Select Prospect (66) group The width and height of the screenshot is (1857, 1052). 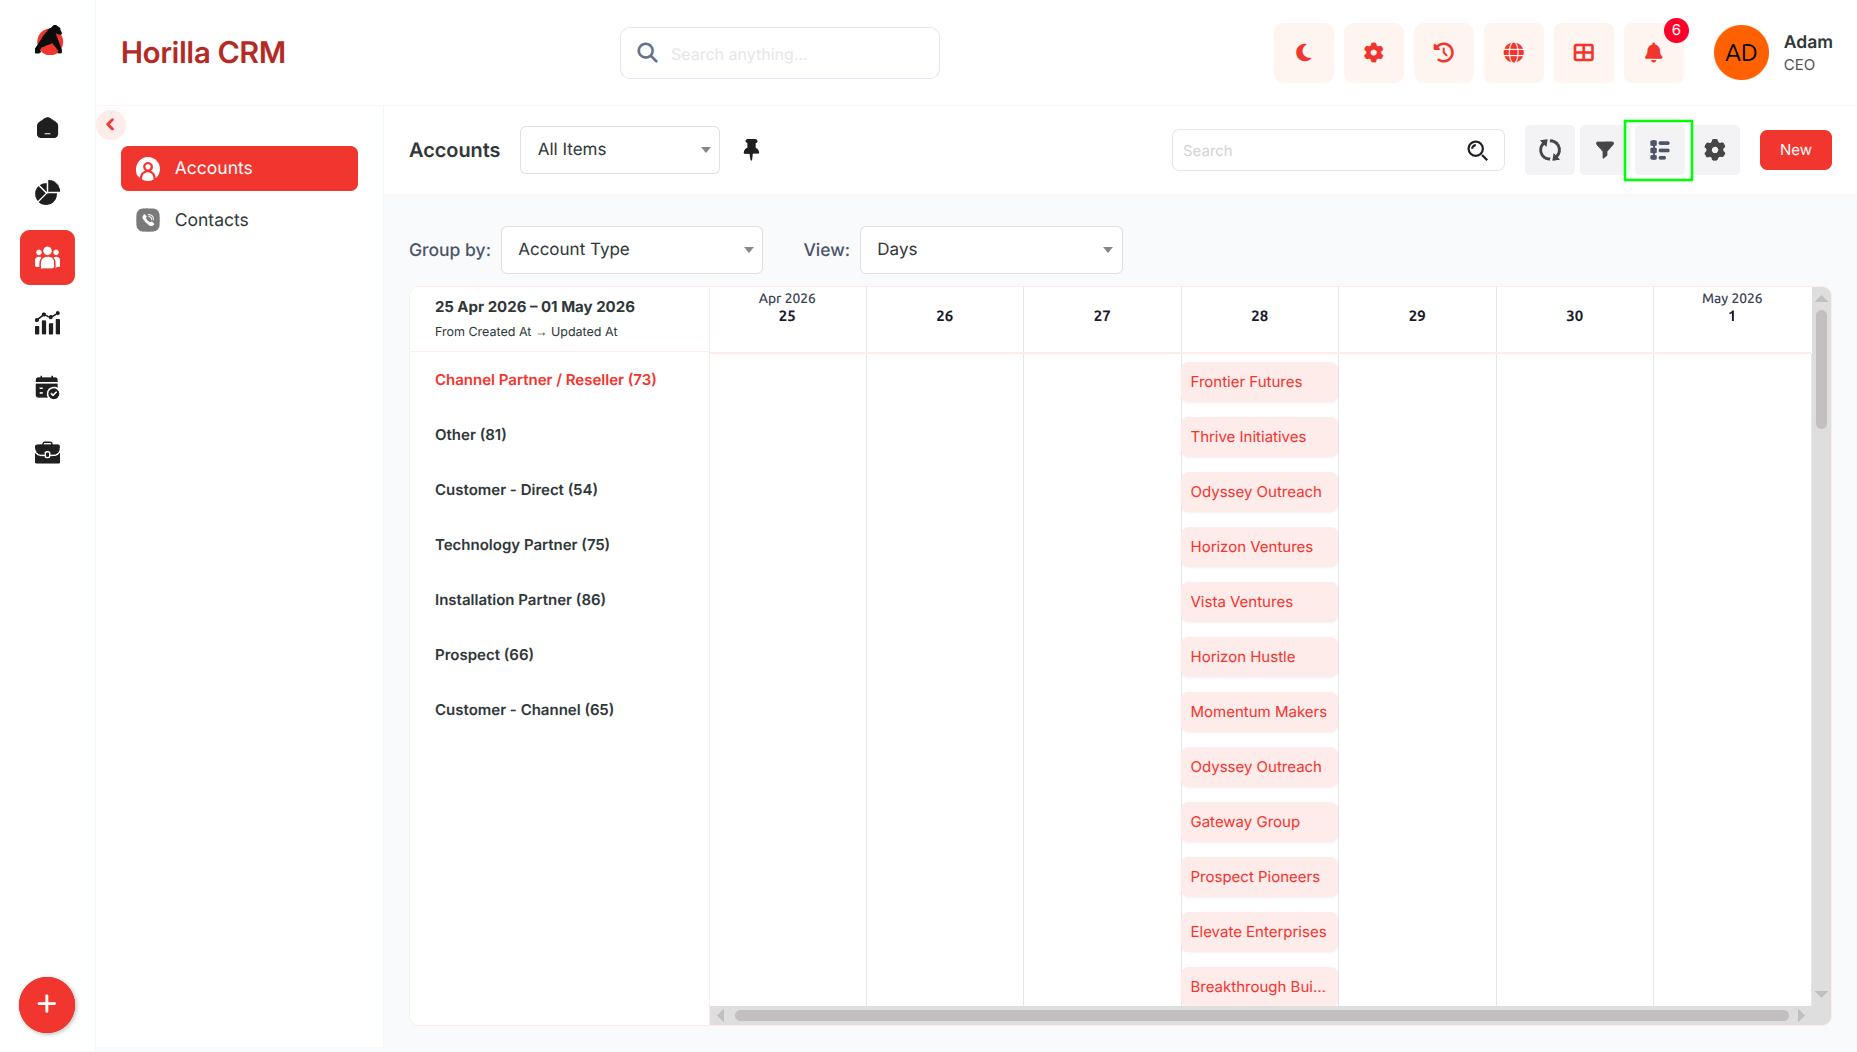click(484, 655)
